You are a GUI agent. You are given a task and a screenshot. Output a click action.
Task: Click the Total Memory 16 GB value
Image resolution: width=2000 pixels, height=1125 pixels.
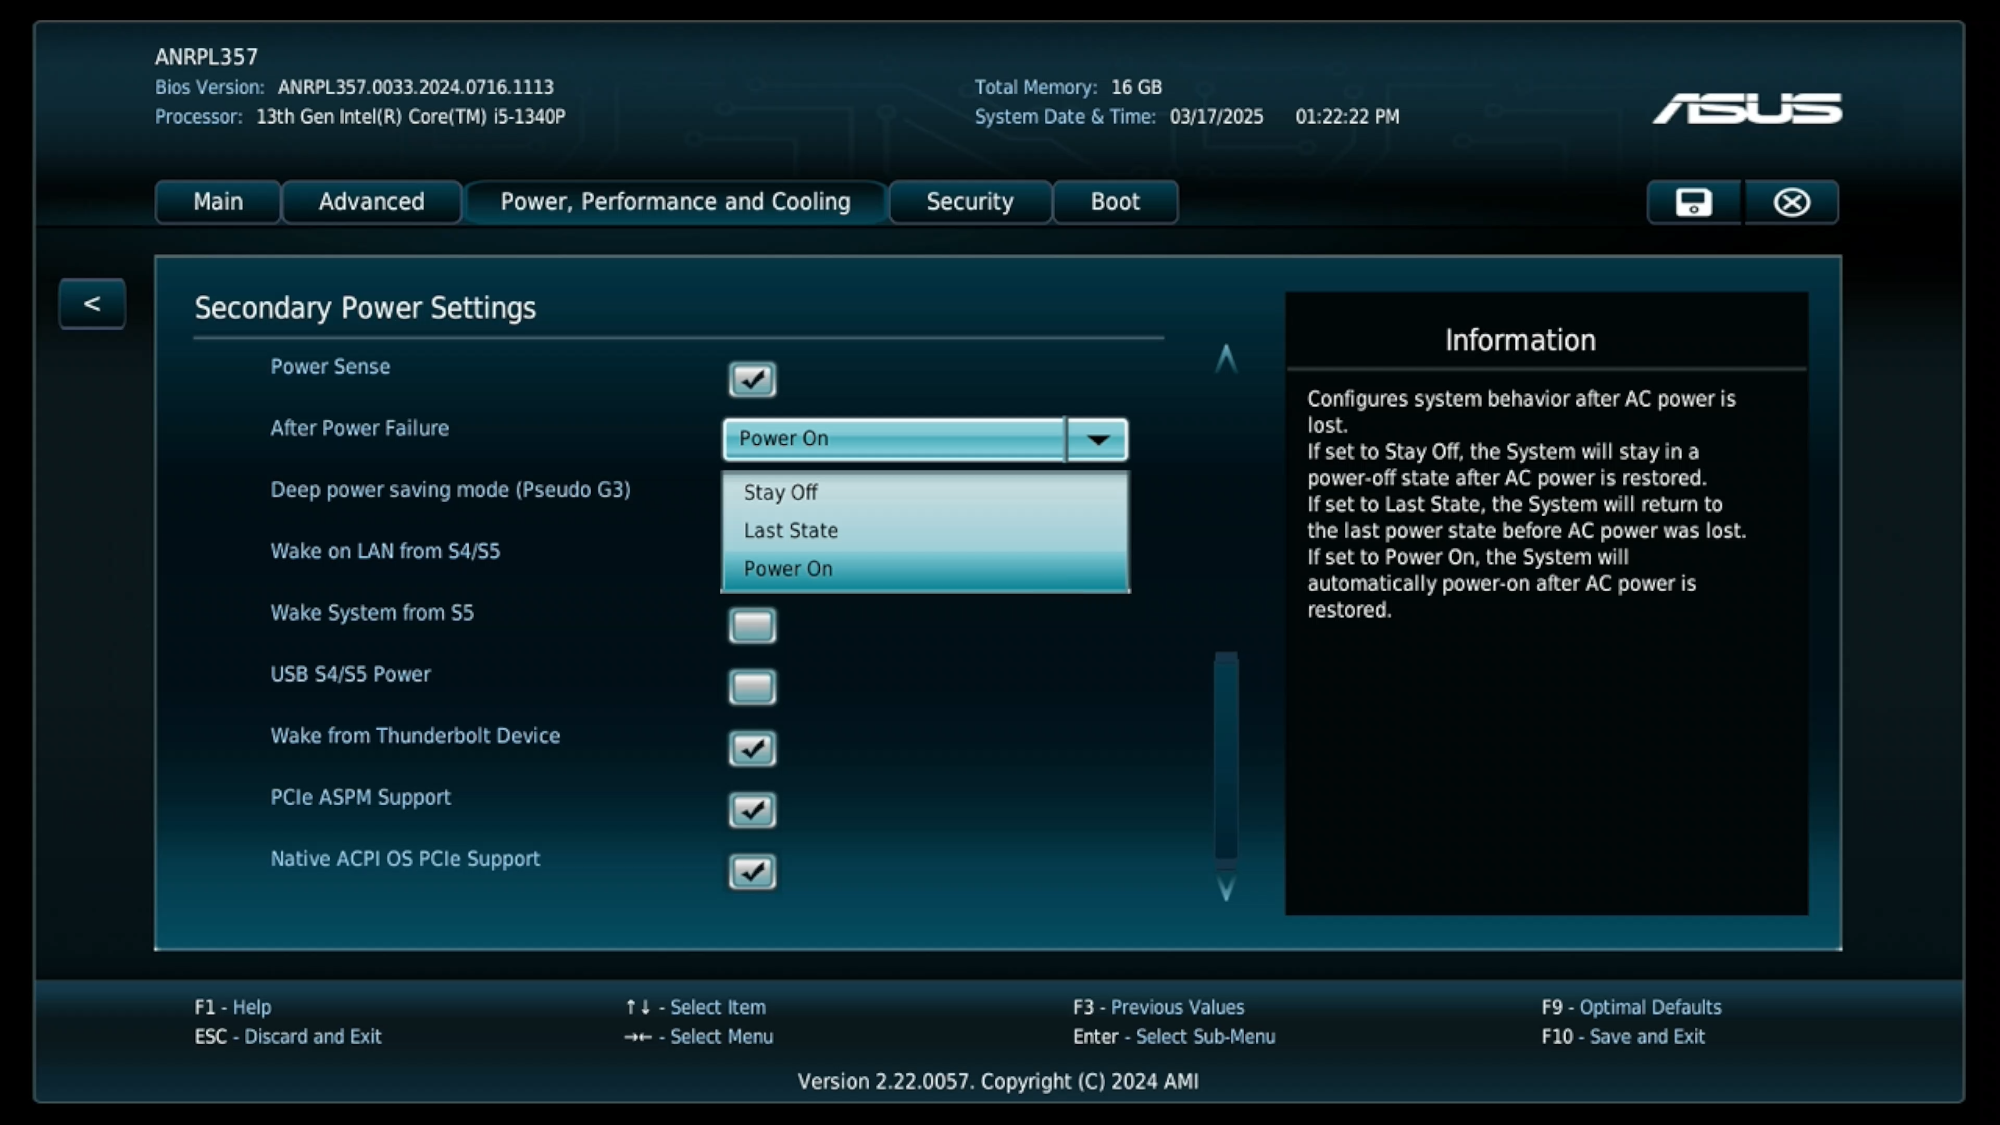pos(1137,87)
